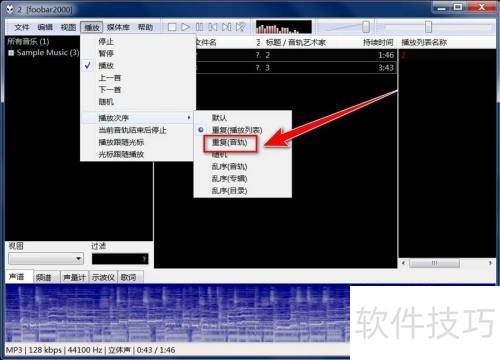Viewport: 500px width, 360px height.
Task: Toggle 播放跟随光标 option
Action: (x=138, y=142)
